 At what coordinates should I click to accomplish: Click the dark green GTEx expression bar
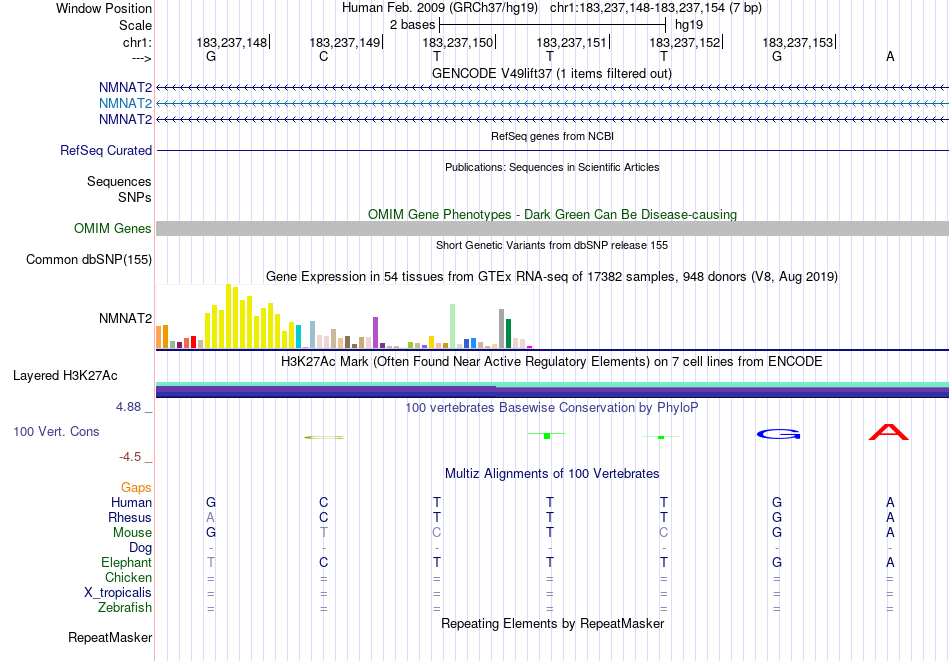coord(508,333)
